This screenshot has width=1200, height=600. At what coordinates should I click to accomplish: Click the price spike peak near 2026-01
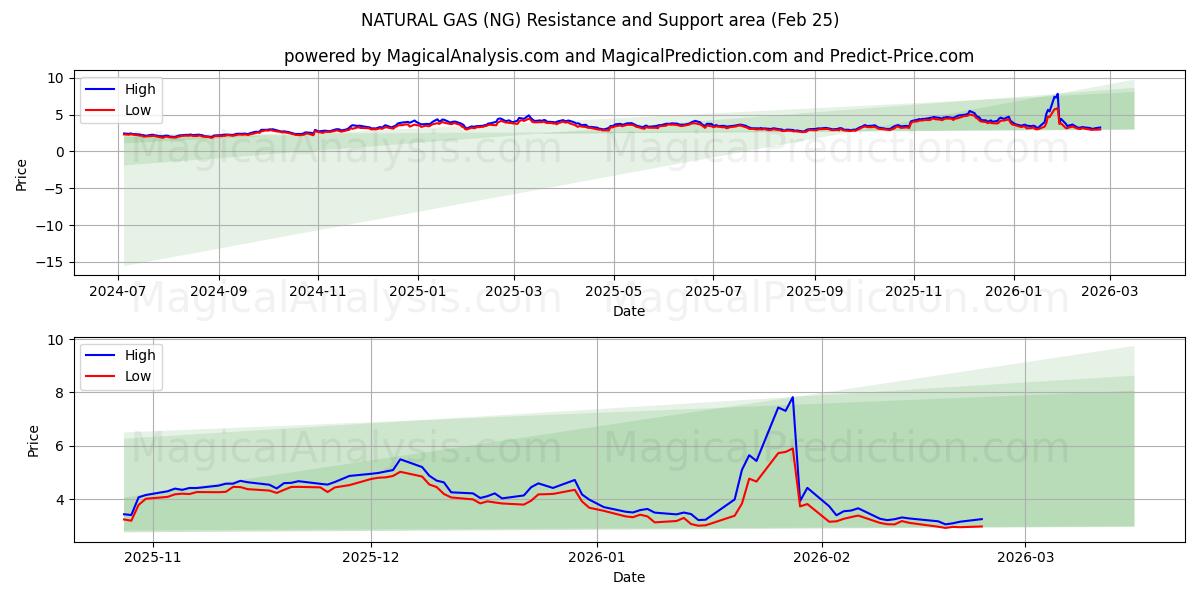pyautogui.click(x=1056, y=93)
